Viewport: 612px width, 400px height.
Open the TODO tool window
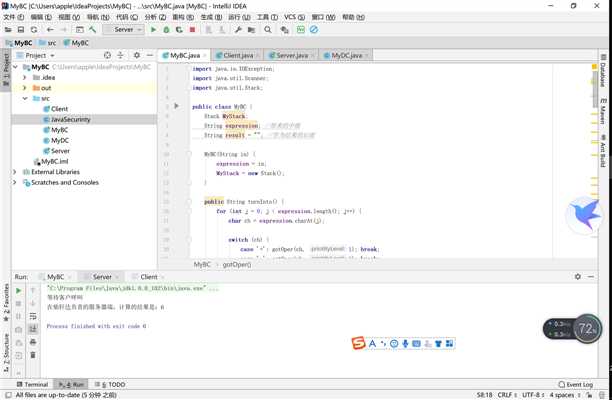tap(110, 384)
